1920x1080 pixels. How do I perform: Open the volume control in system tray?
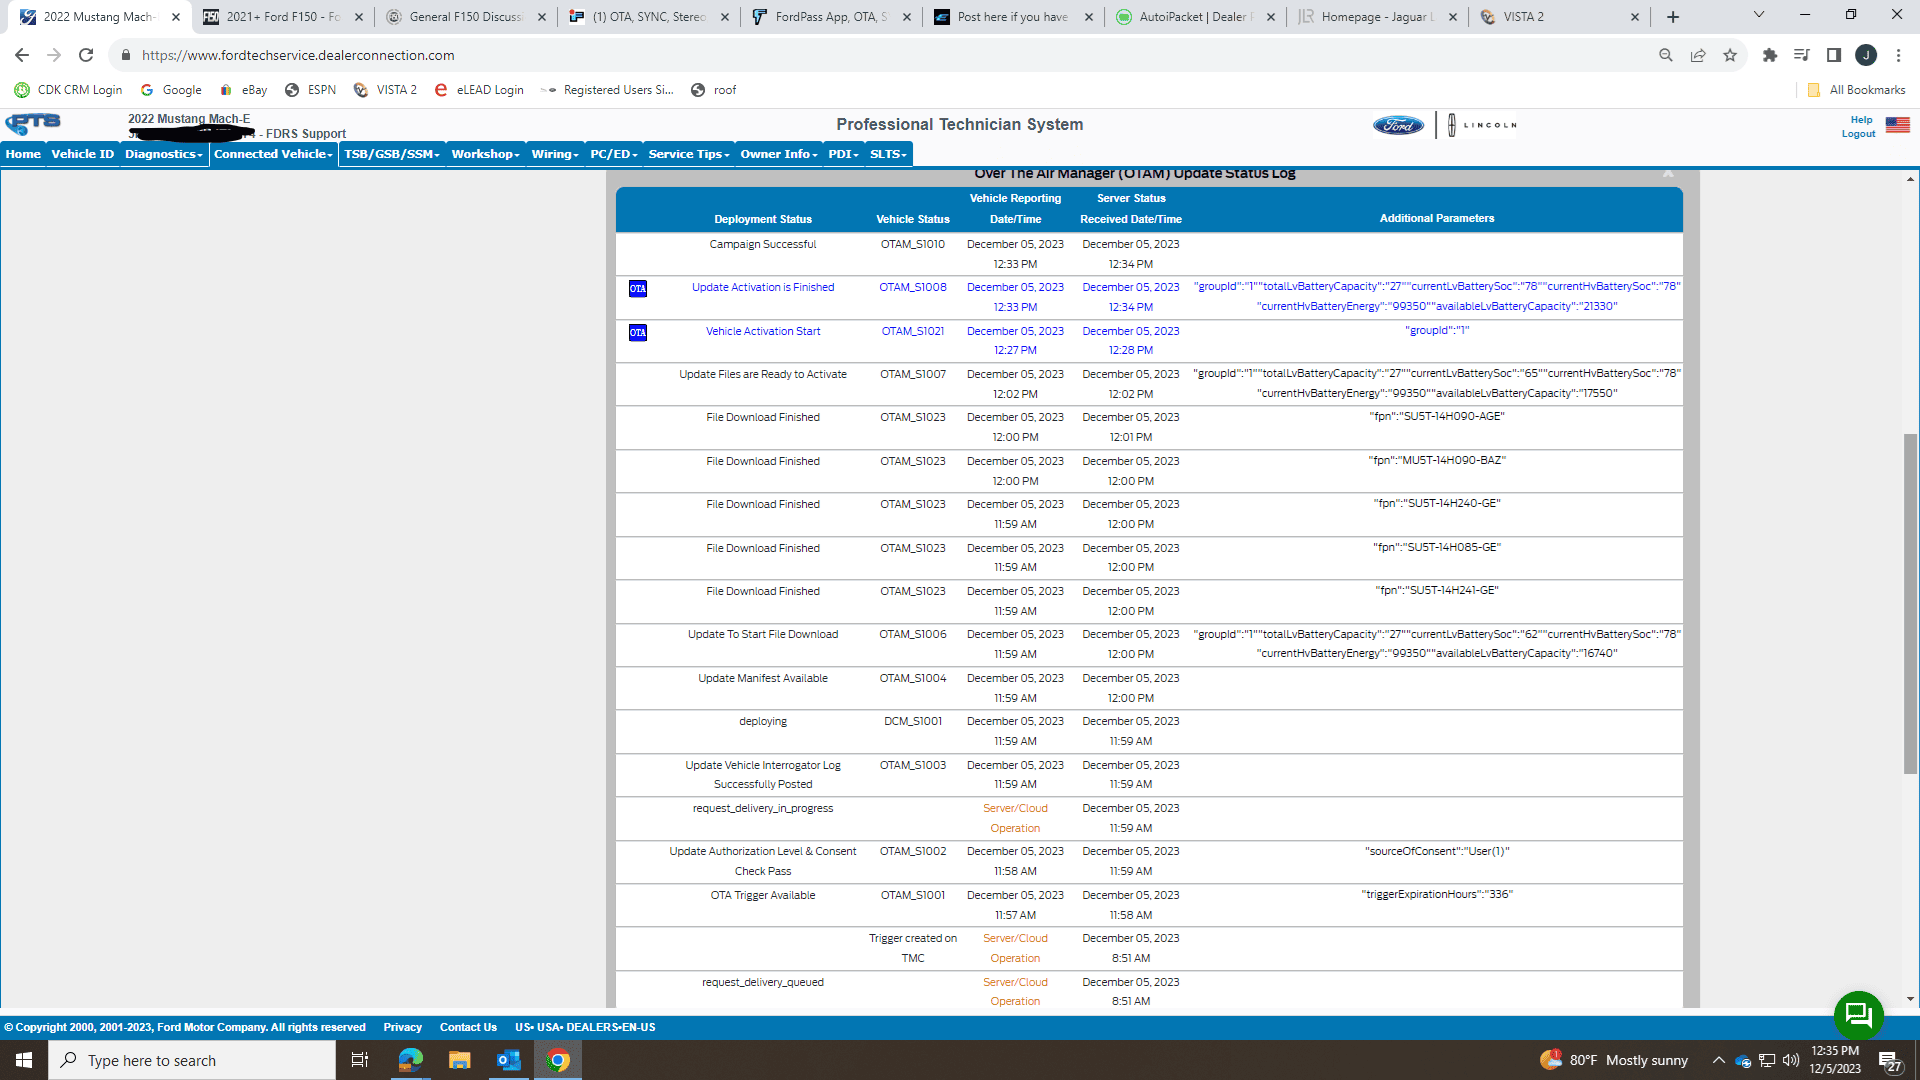click(x=1791, y=1060)
